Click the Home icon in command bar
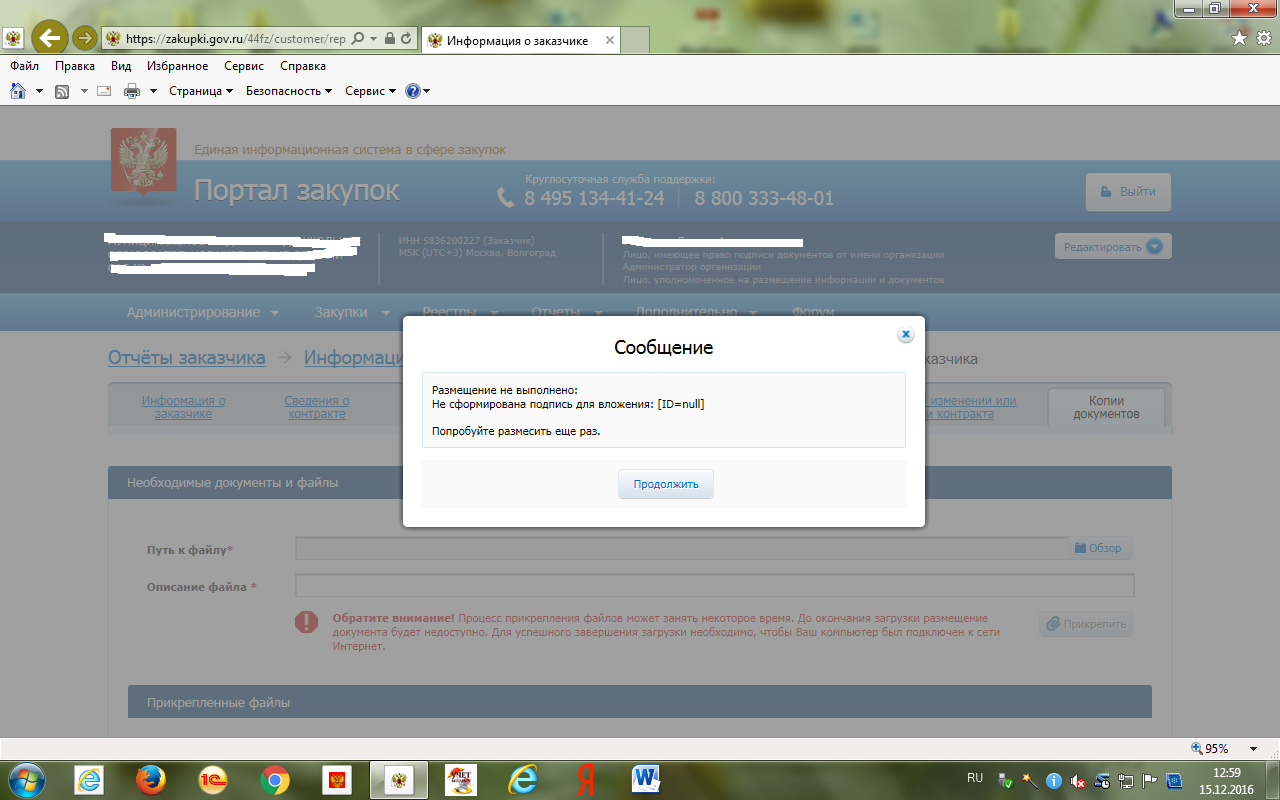Viewport: 1280px width, 800px height. pyautogui.click(x=17, y=91)
